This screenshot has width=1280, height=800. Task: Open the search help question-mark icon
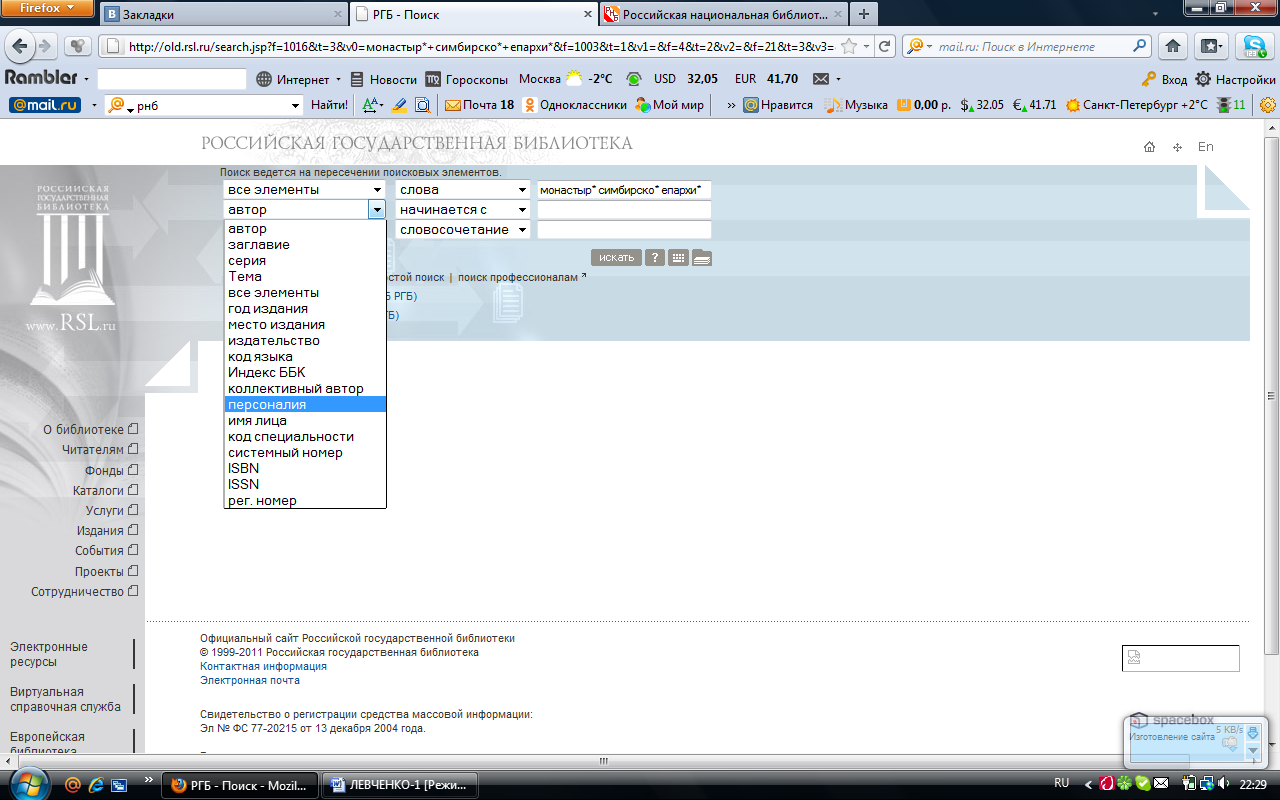pyautogui.click(x=655, y=257)
